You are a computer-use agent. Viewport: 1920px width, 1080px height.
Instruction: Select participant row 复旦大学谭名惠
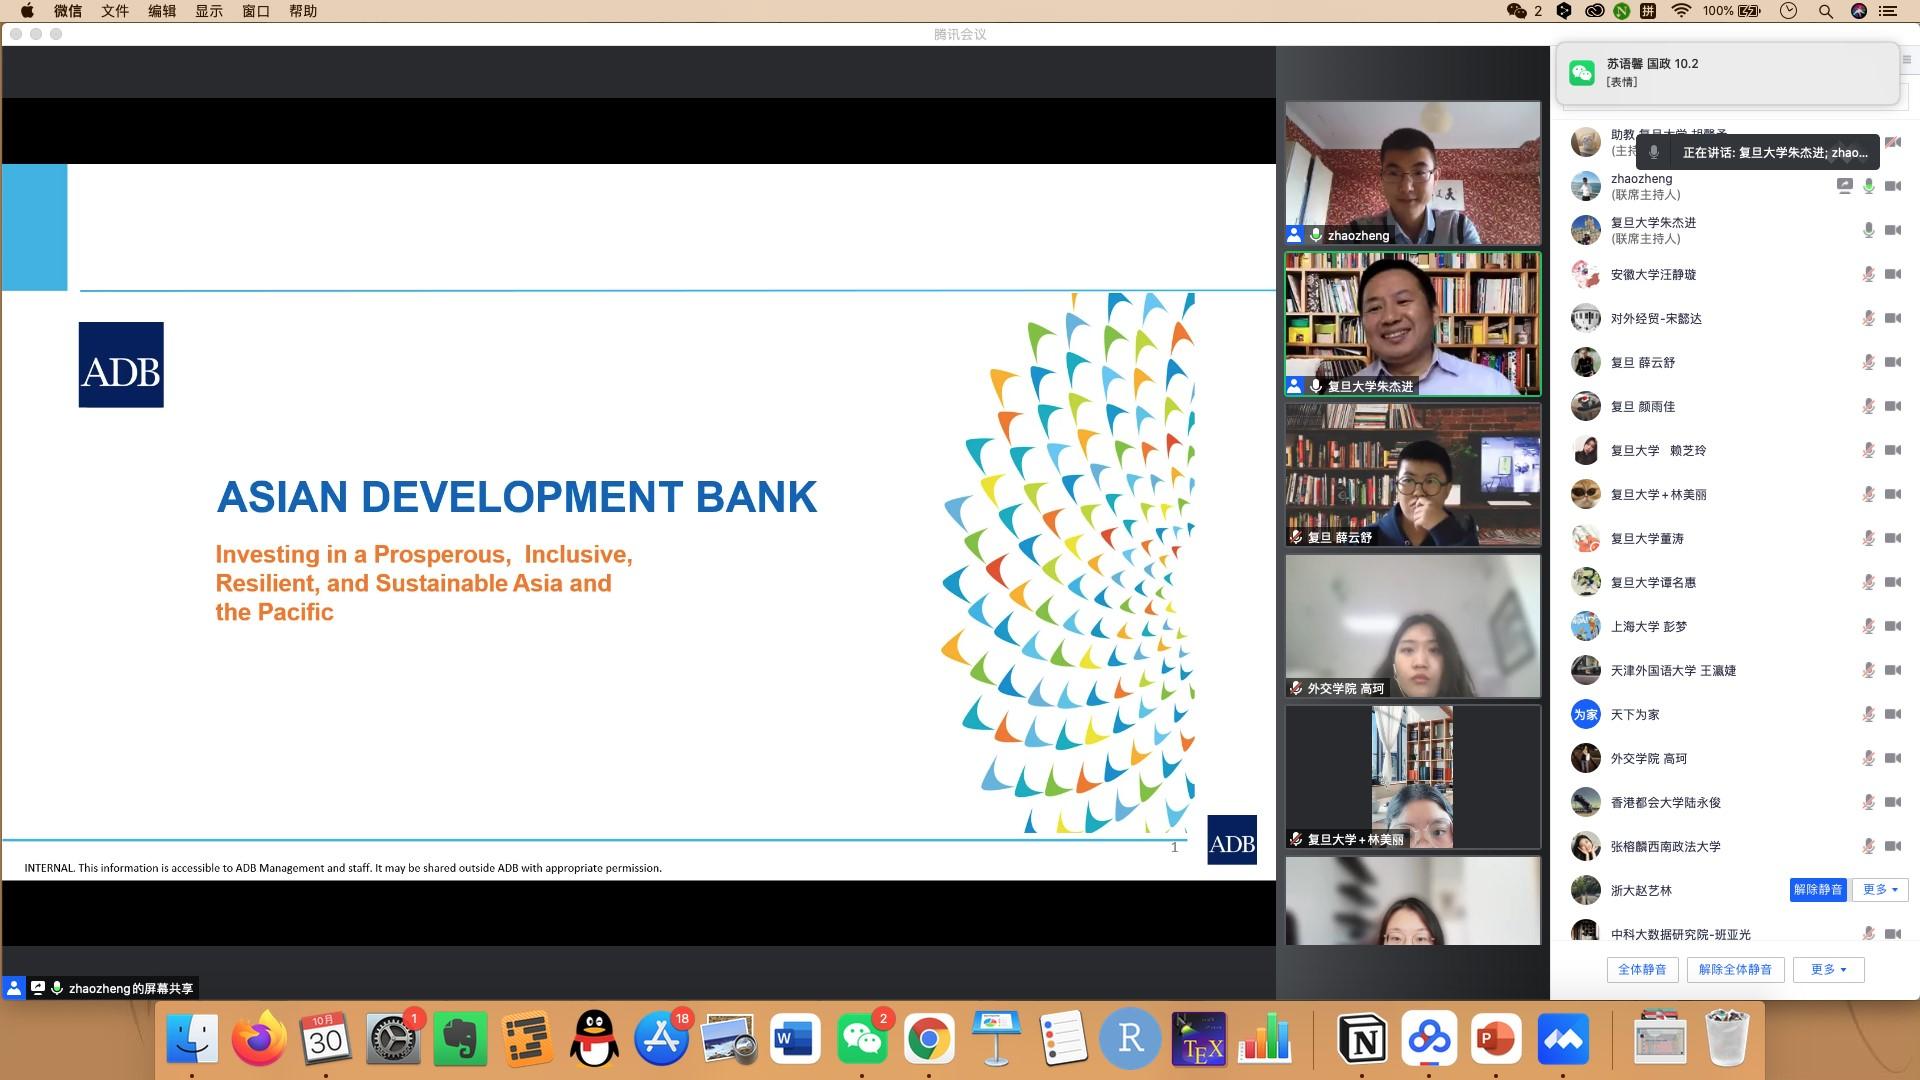pyautogui.click(x=1735, y=582)
